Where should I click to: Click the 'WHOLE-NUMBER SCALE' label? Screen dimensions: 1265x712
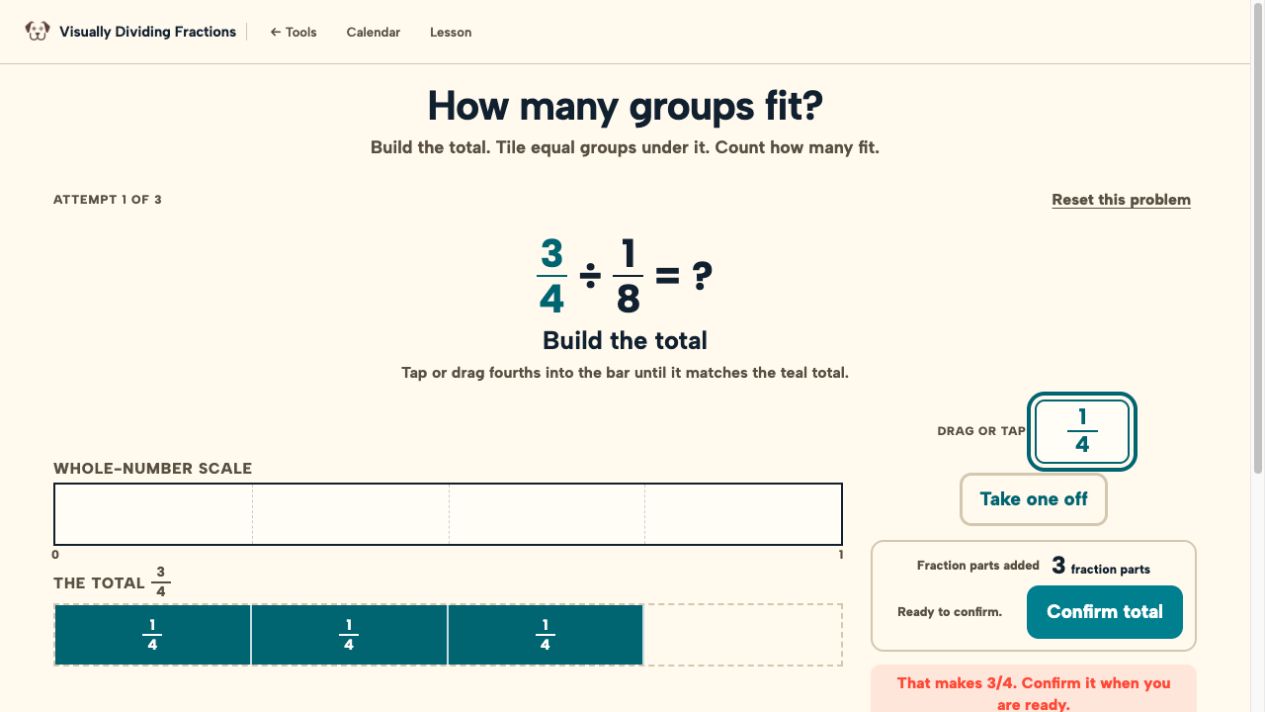(x=153, y=468)
